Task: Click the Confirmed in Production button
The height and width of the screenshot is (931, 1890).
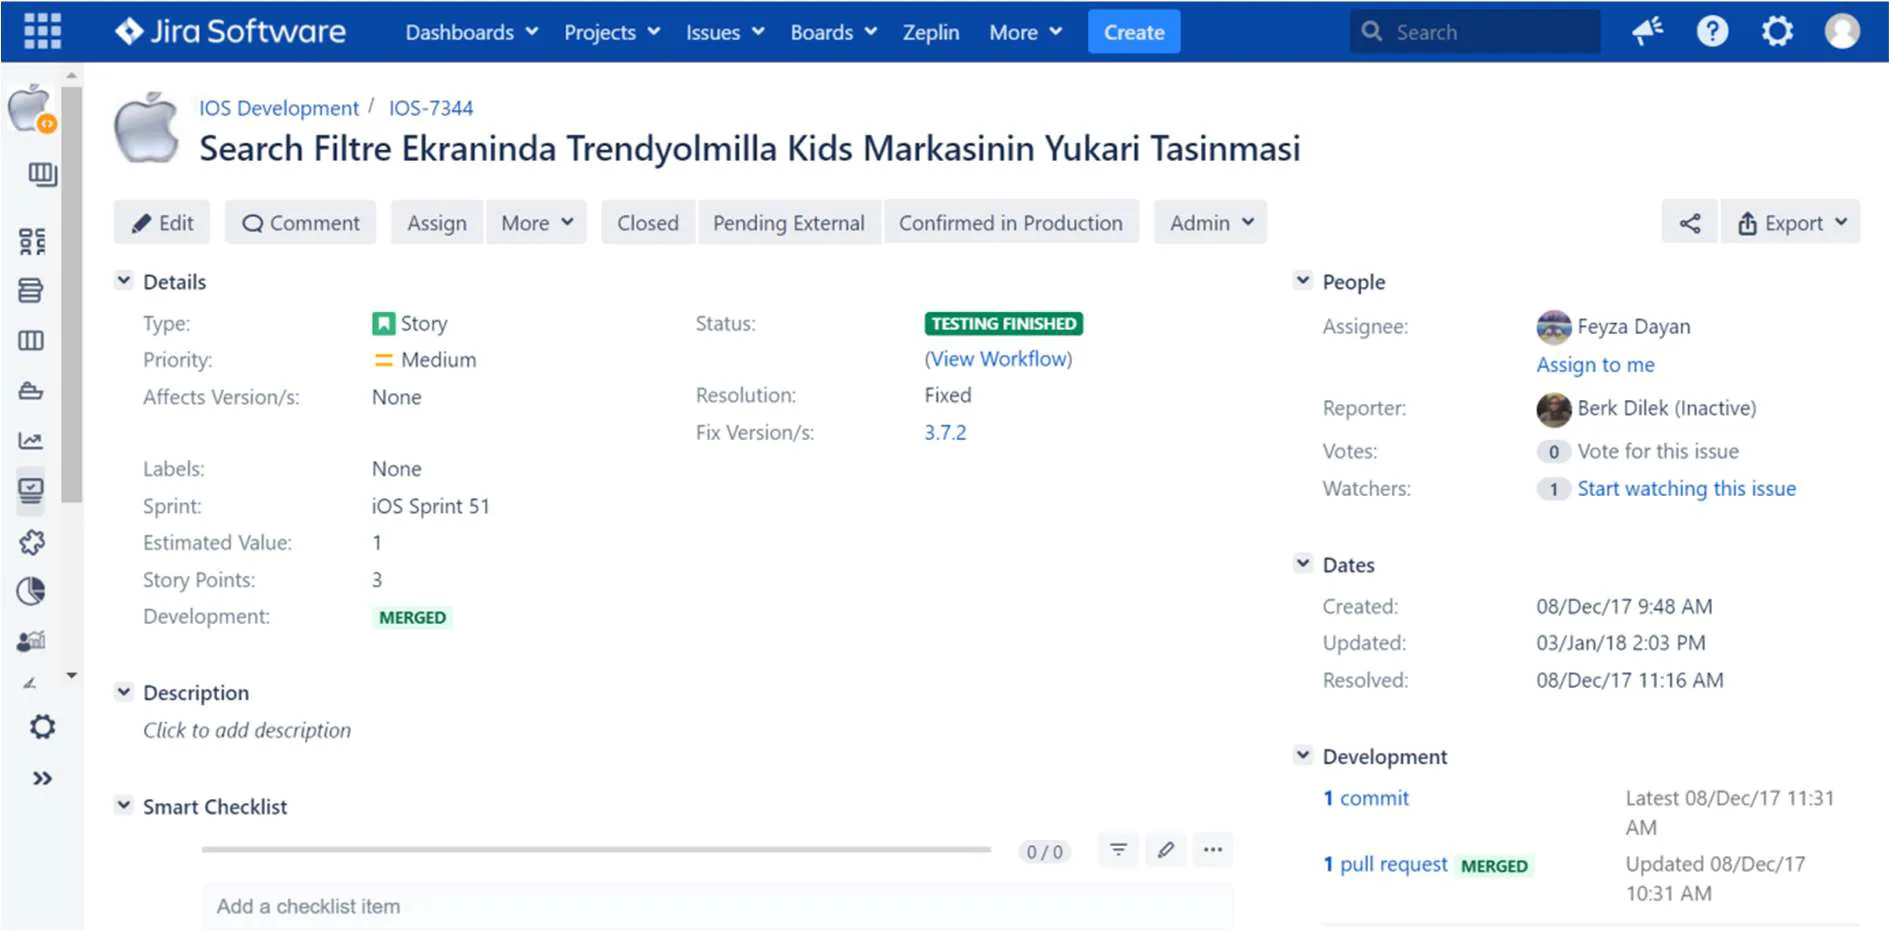Action: (1011, 223)
